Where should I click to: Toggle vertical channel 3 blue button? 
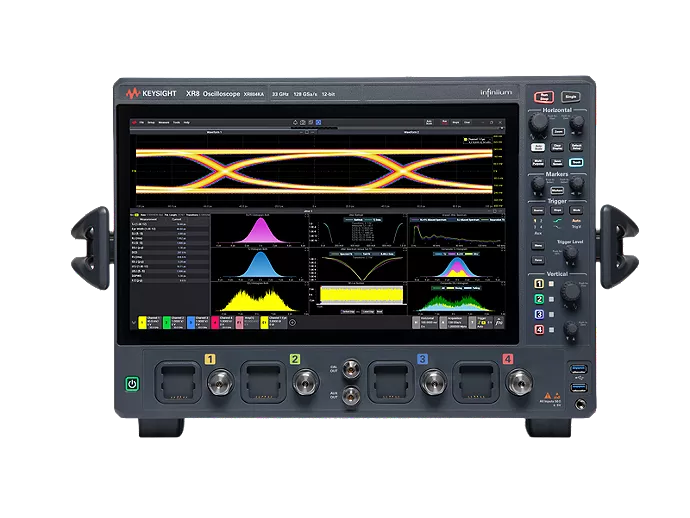pos(539,314)
